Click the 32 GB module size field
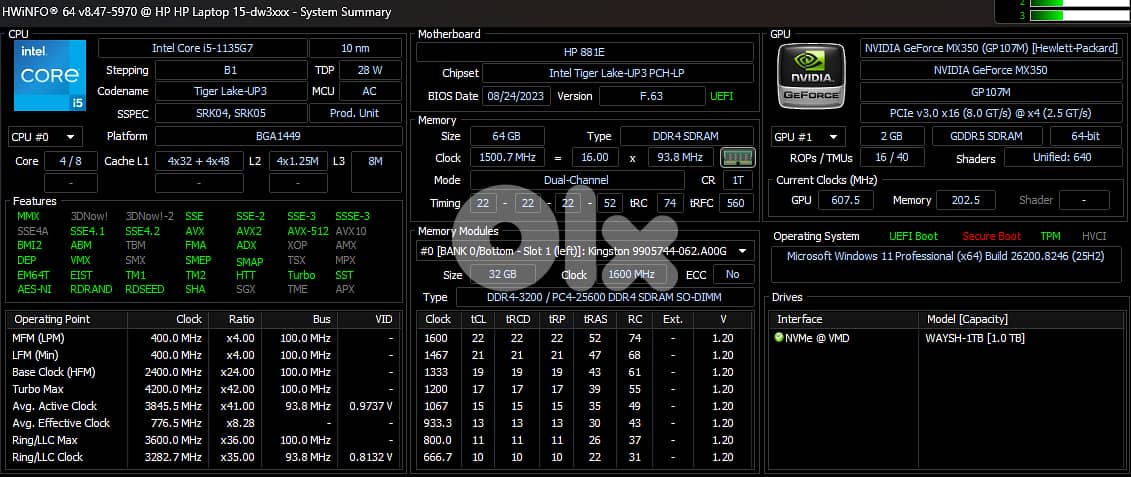This screenshot has width=1131, height=477. [x=503, y=275]
